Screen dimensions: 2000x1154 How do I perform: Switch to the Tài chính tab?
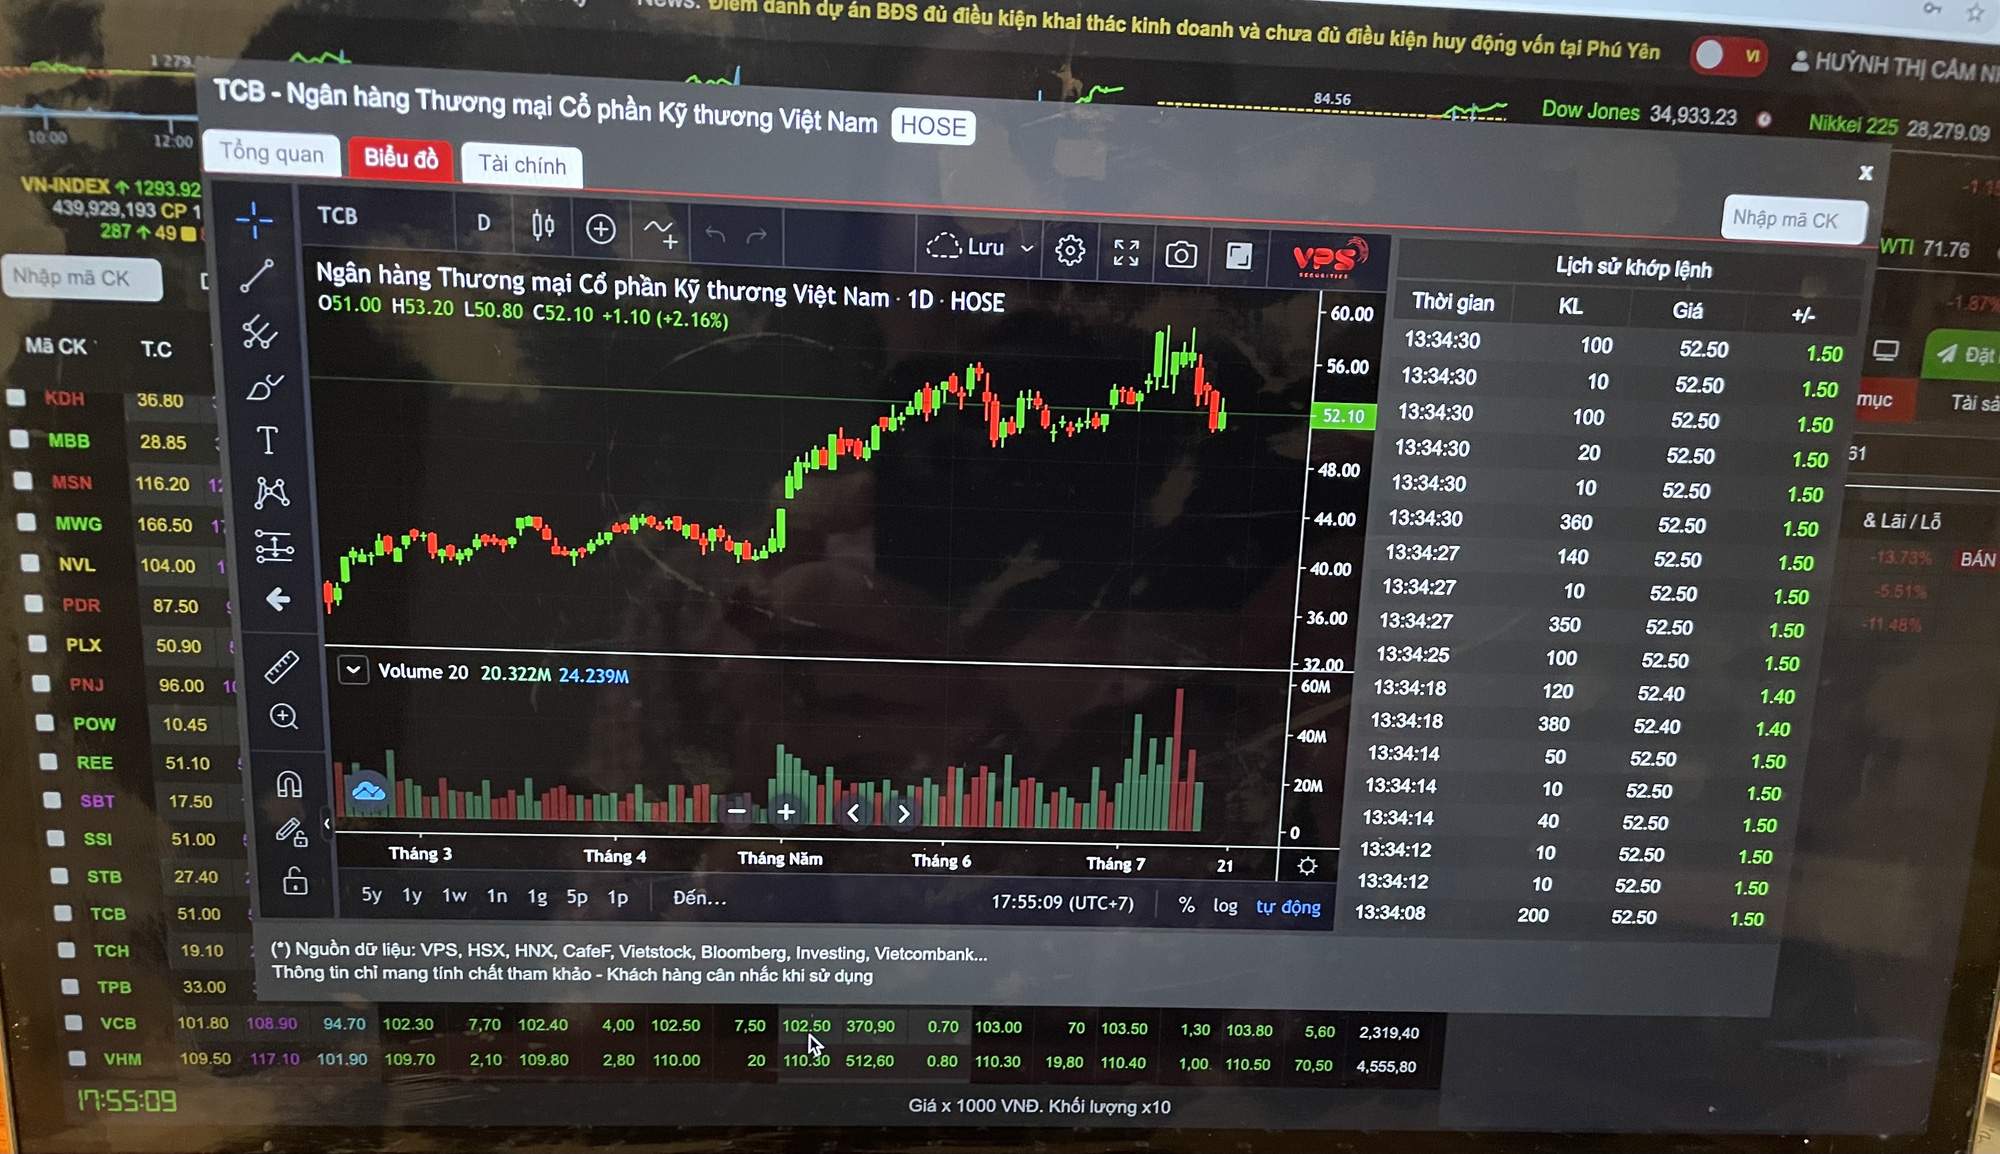(x=522, y=165)
